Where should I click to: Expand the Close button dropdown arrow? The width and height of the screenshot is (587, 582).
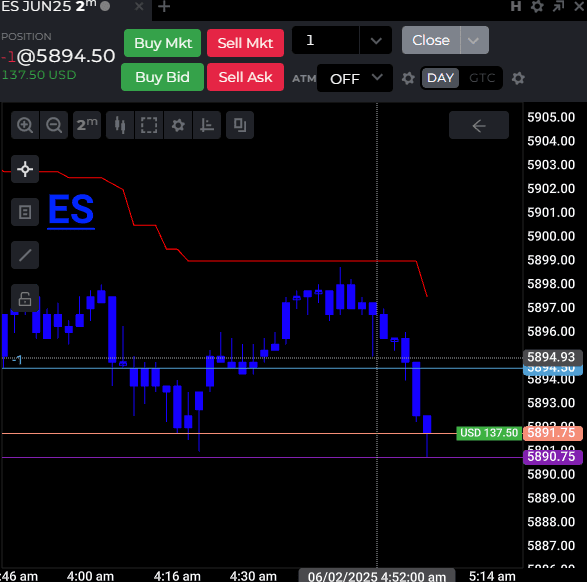(474, 40)
